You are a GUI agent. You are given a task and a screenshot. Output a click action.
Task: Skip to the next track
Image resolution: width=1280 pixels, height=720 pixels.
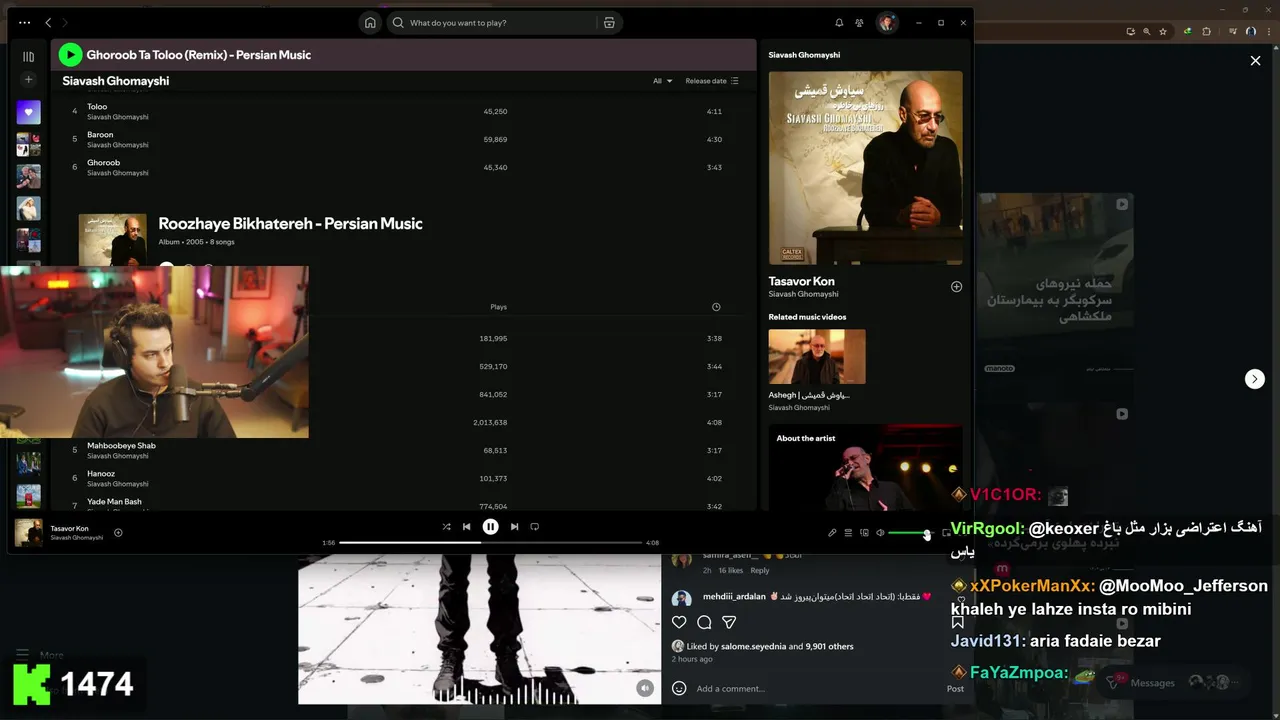click(x=514, y=527)
